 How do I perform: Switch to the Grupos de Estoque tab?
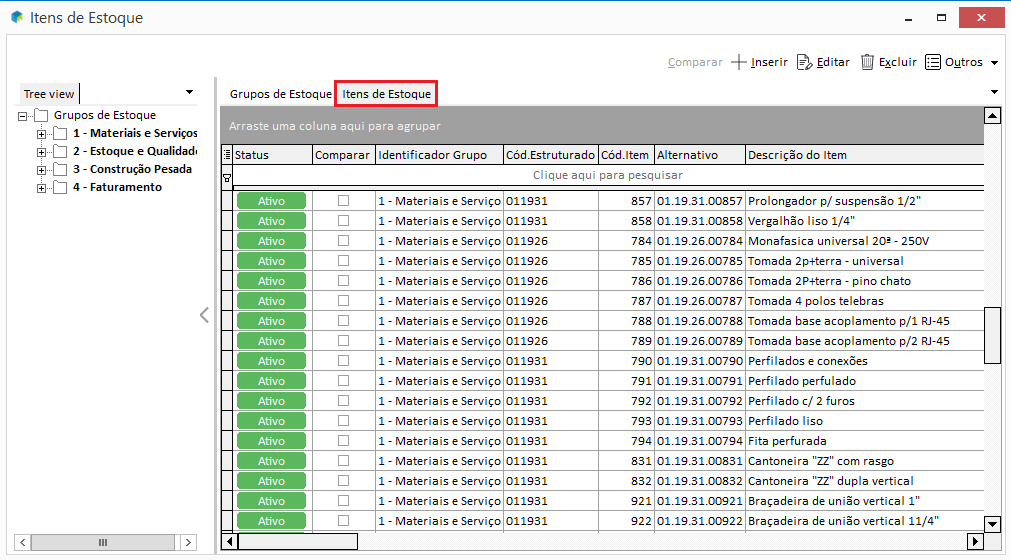280,94
